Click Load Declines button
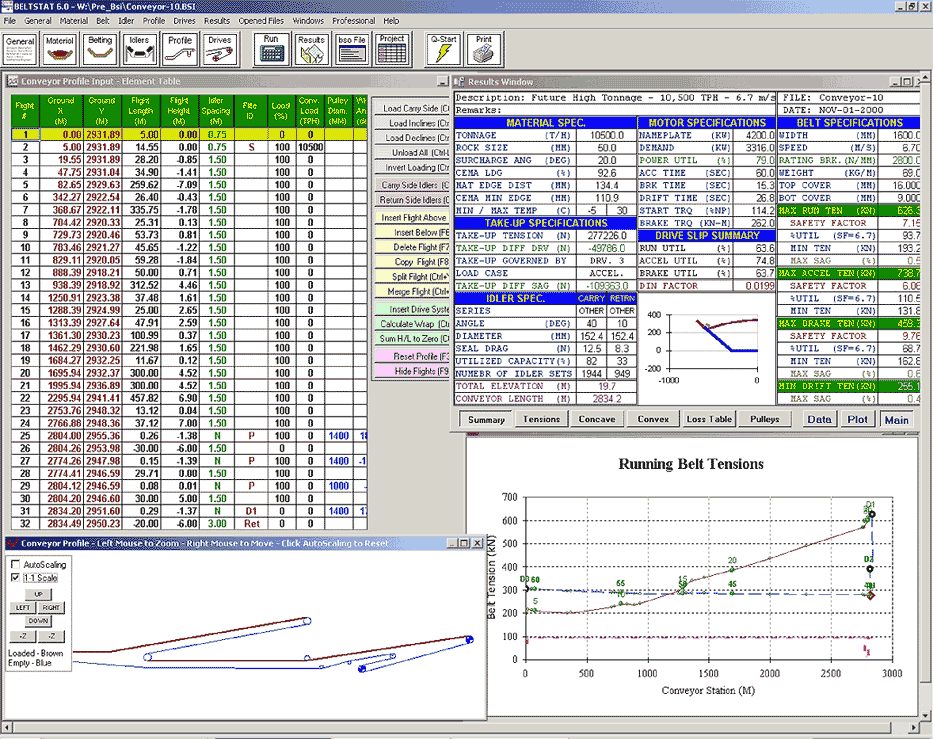The width and height of the screenshot is (933, 739). (412, 137)
